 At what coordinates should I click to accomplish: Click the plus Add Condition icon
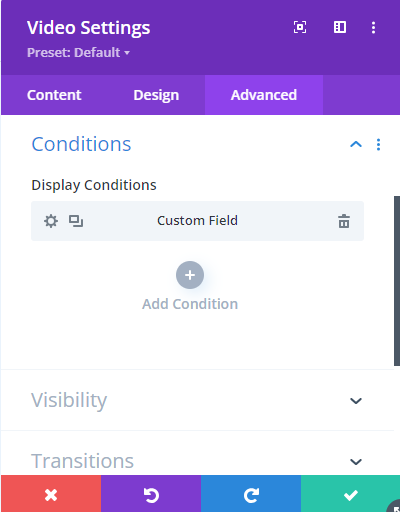[x=190, y=275]
